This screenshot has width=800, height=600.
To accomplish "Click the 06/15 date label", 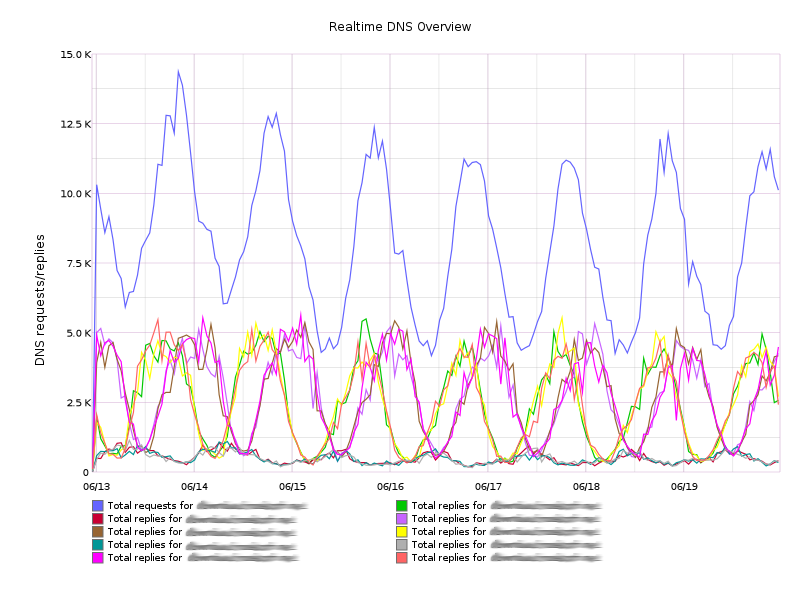I will click(x=292, y=486).
